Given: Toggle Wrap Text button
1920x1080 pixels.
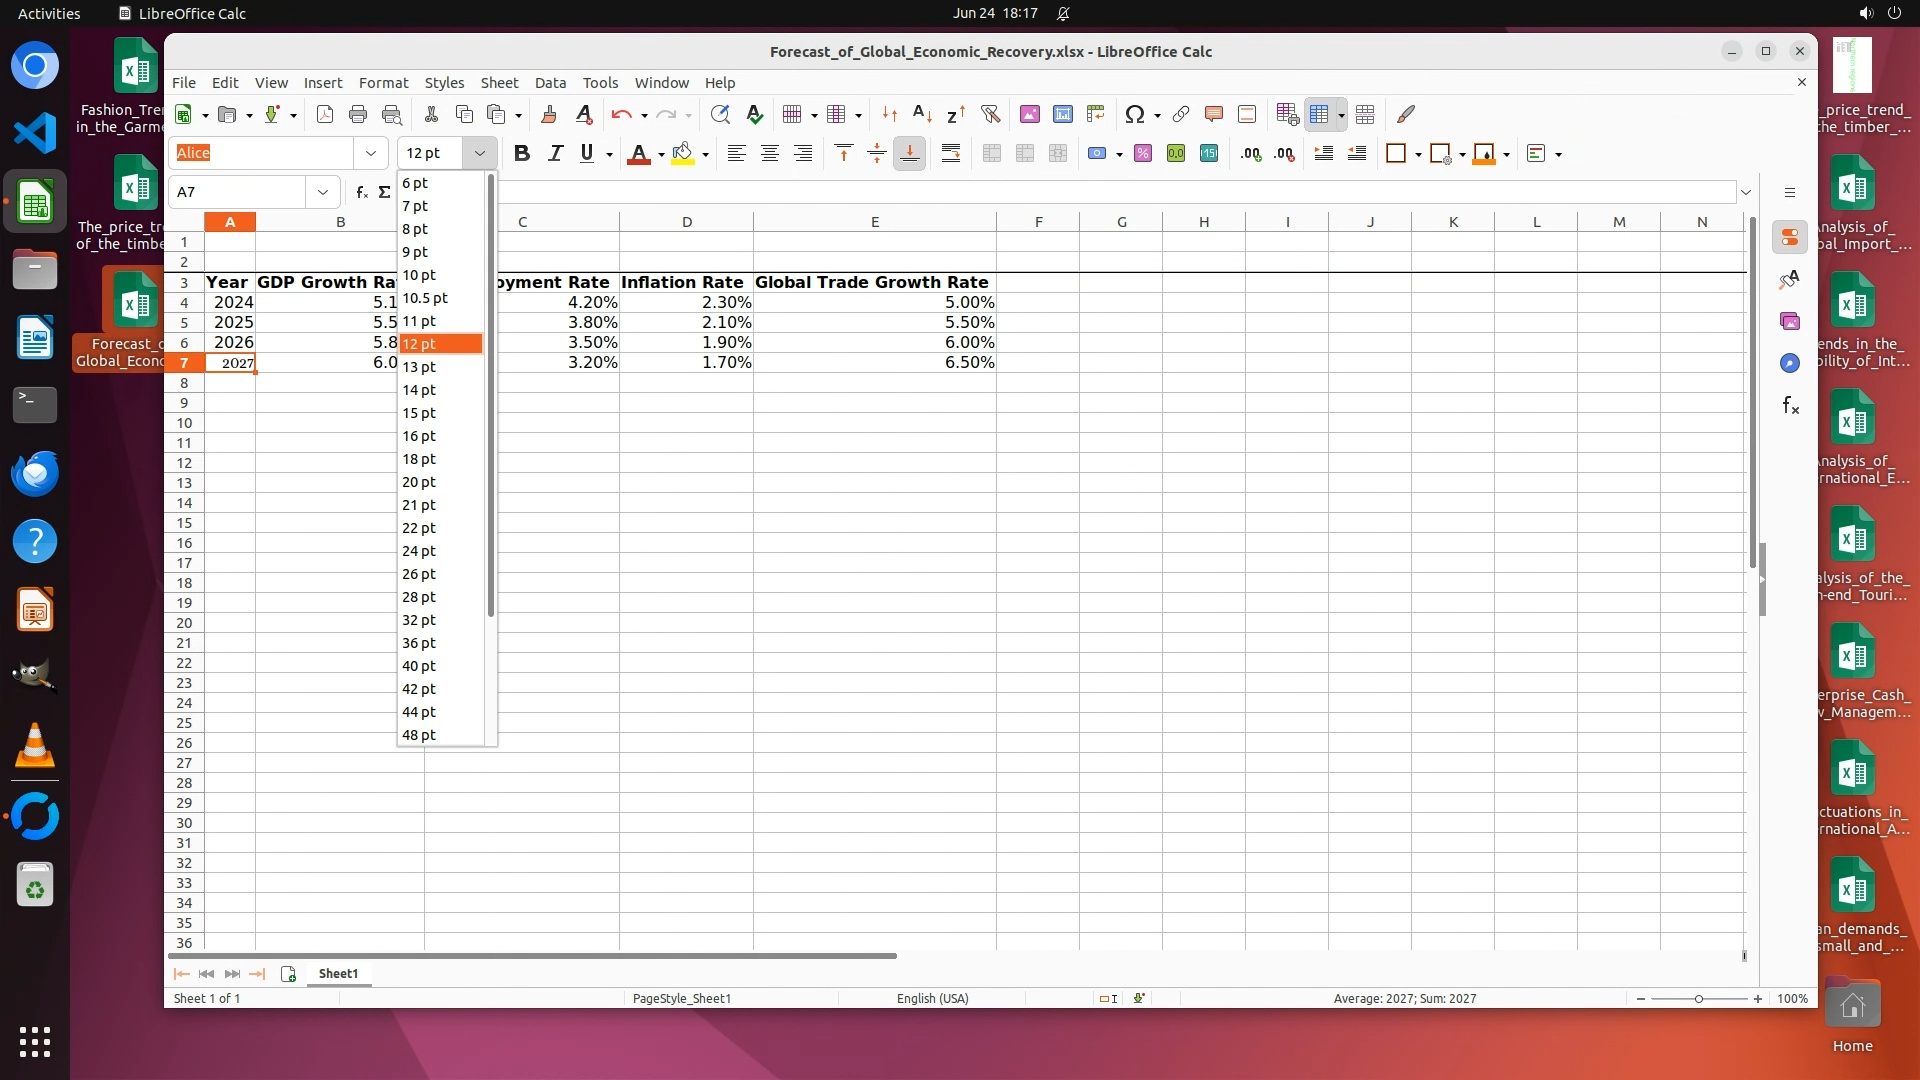Looking at the screenshot, I should tap(951, 153).
